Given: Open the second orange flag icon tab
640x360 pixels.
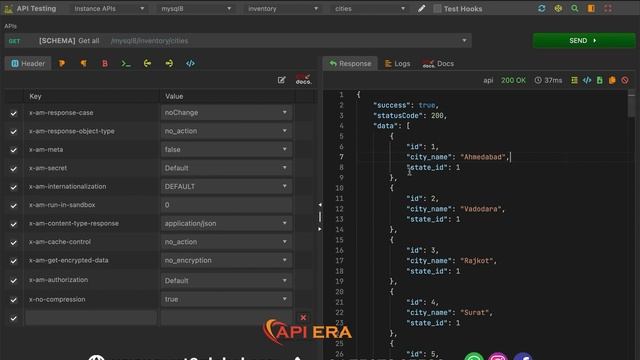Looking at the screenshot, I should 83,63.
